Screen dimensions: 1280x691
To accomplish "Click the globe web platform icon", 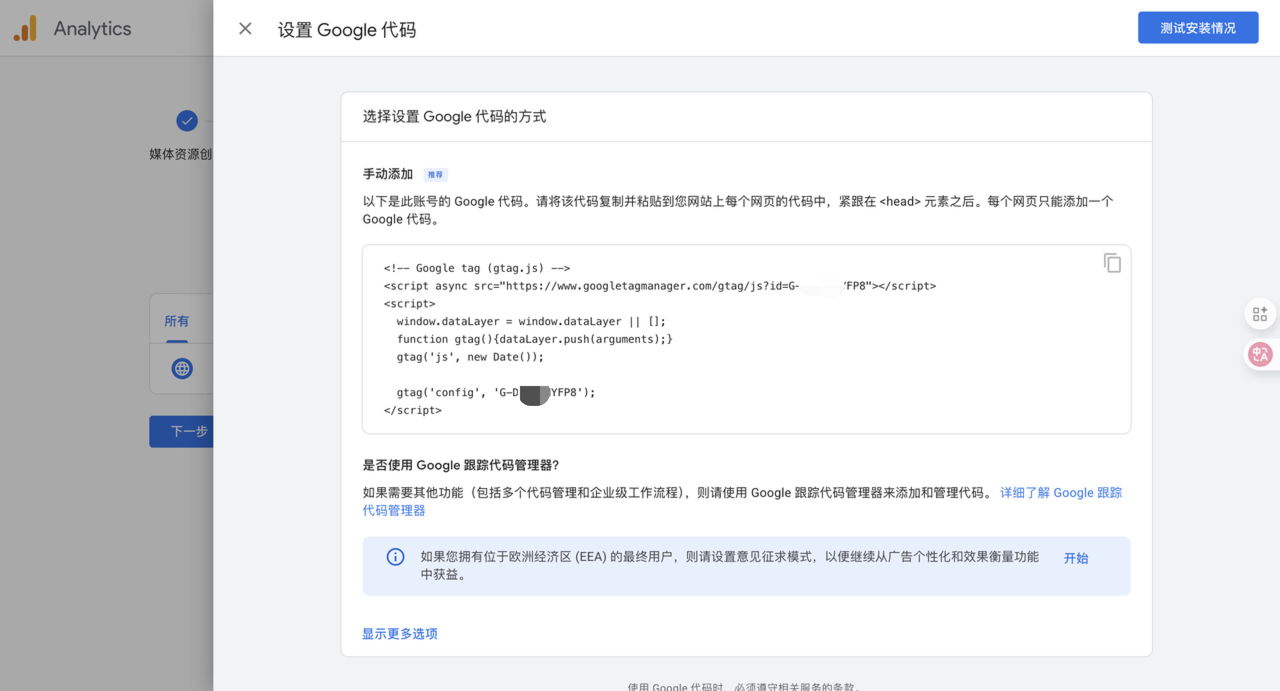I will click(x=182, y=369).
